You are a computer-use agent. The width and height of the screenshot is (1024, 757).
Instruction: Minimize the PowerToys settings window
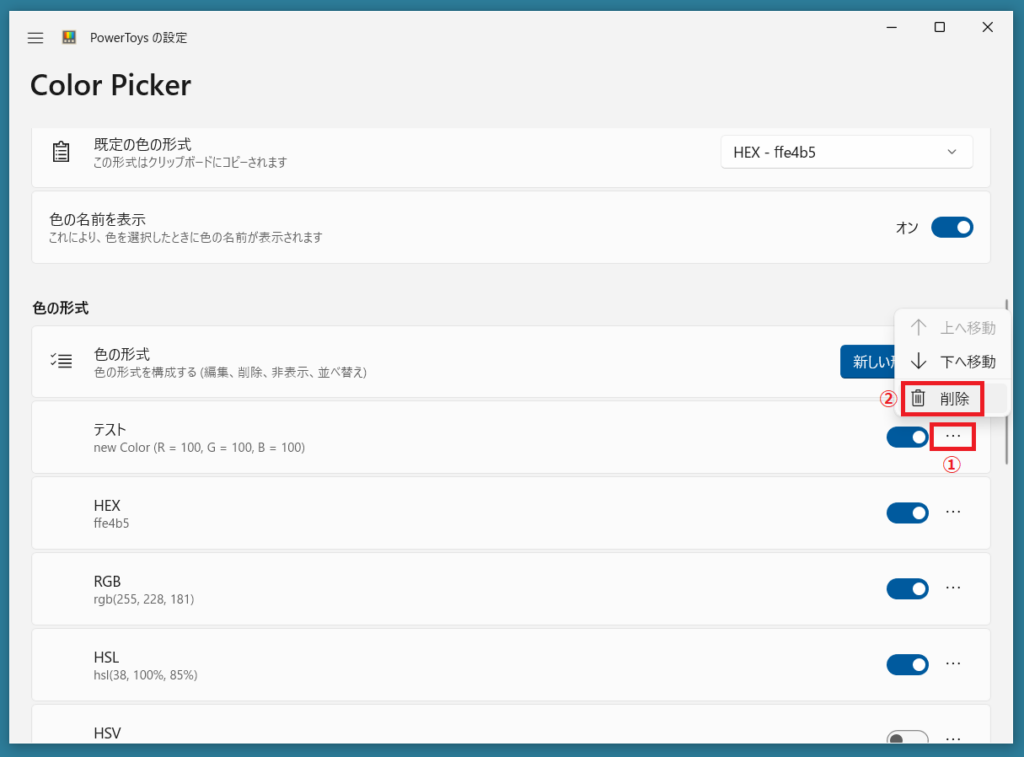pyautogui.click(x=891, y=27)
